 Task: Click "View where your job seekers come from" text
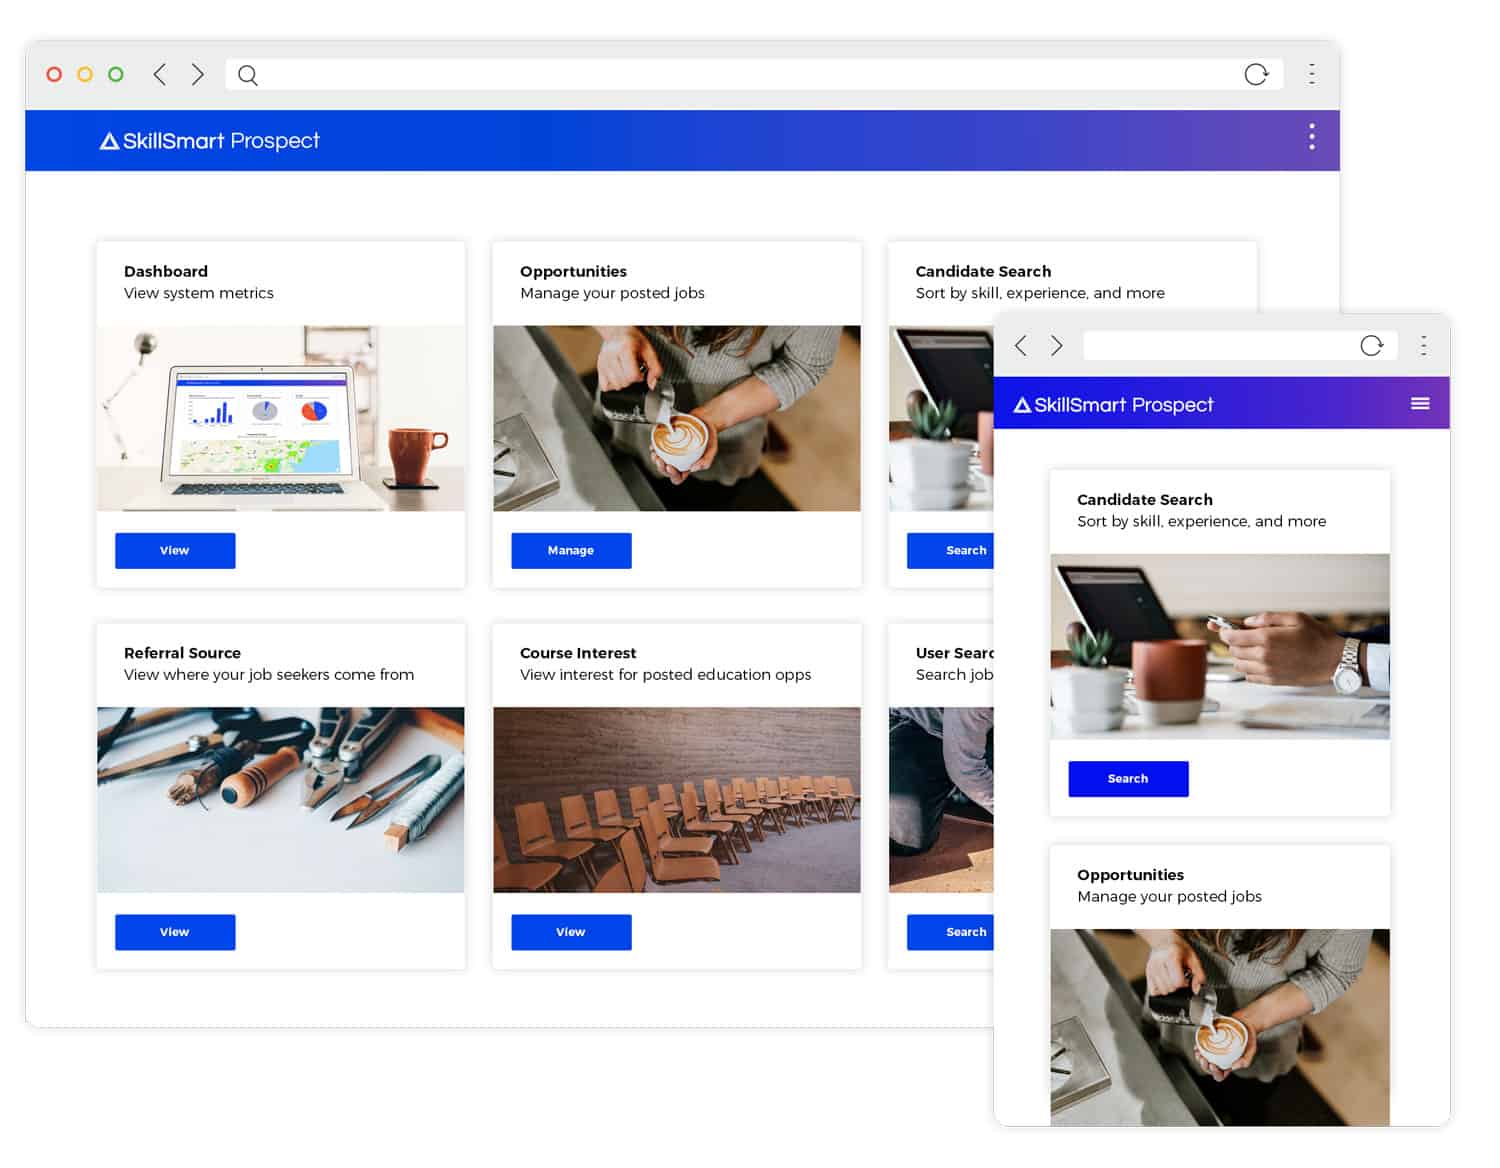pos(269,675)
